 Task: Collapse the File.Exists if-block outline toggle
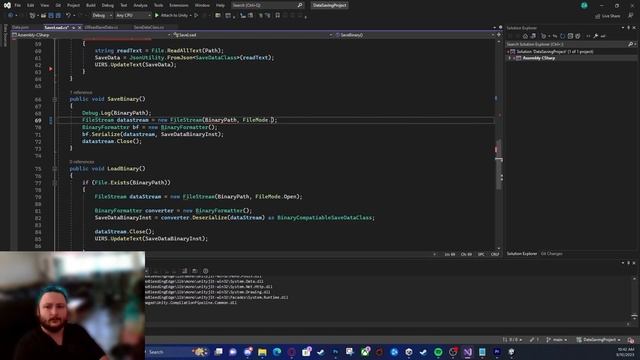click(x=54, y=182)
